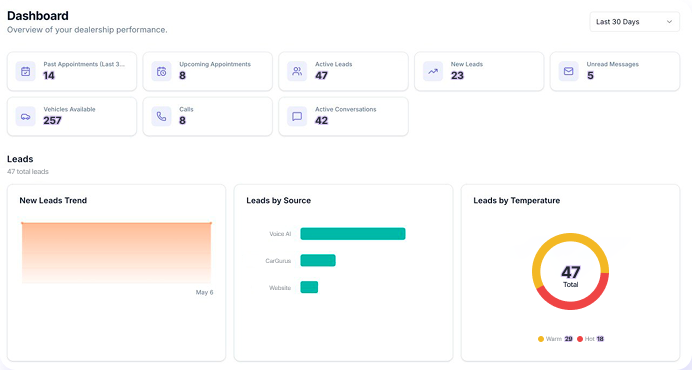Click the Voice AI bar in Leads by Source

pos(353,234)
